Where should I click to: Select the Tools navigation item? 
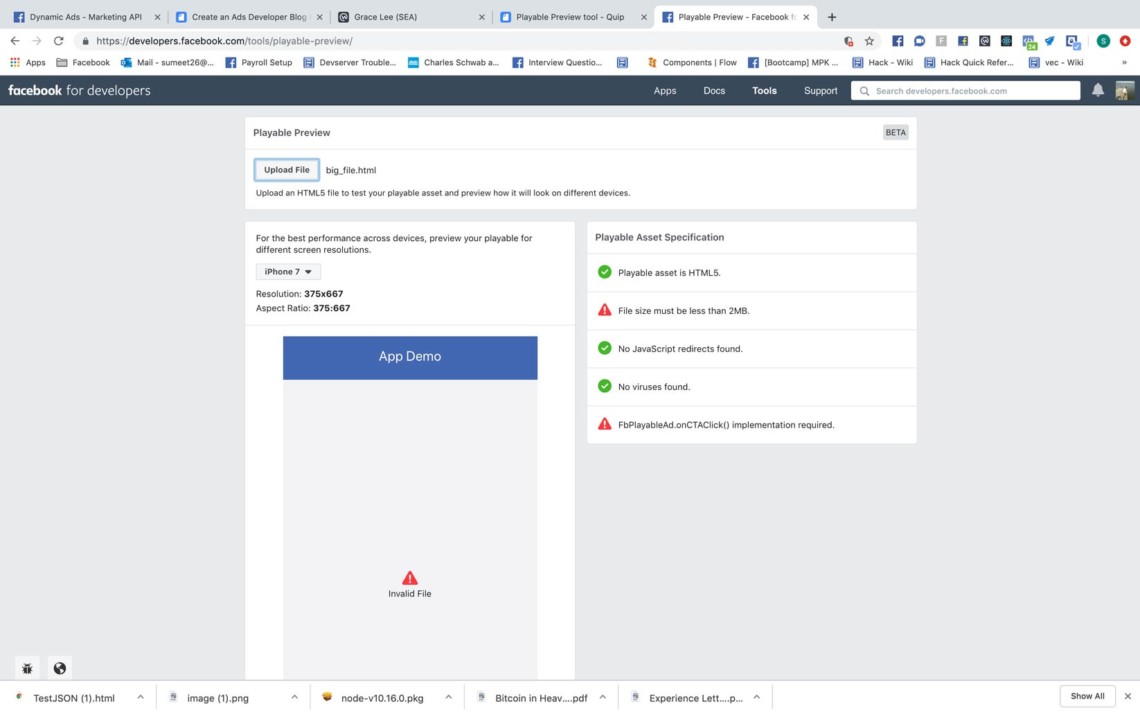tap(764, 90)
